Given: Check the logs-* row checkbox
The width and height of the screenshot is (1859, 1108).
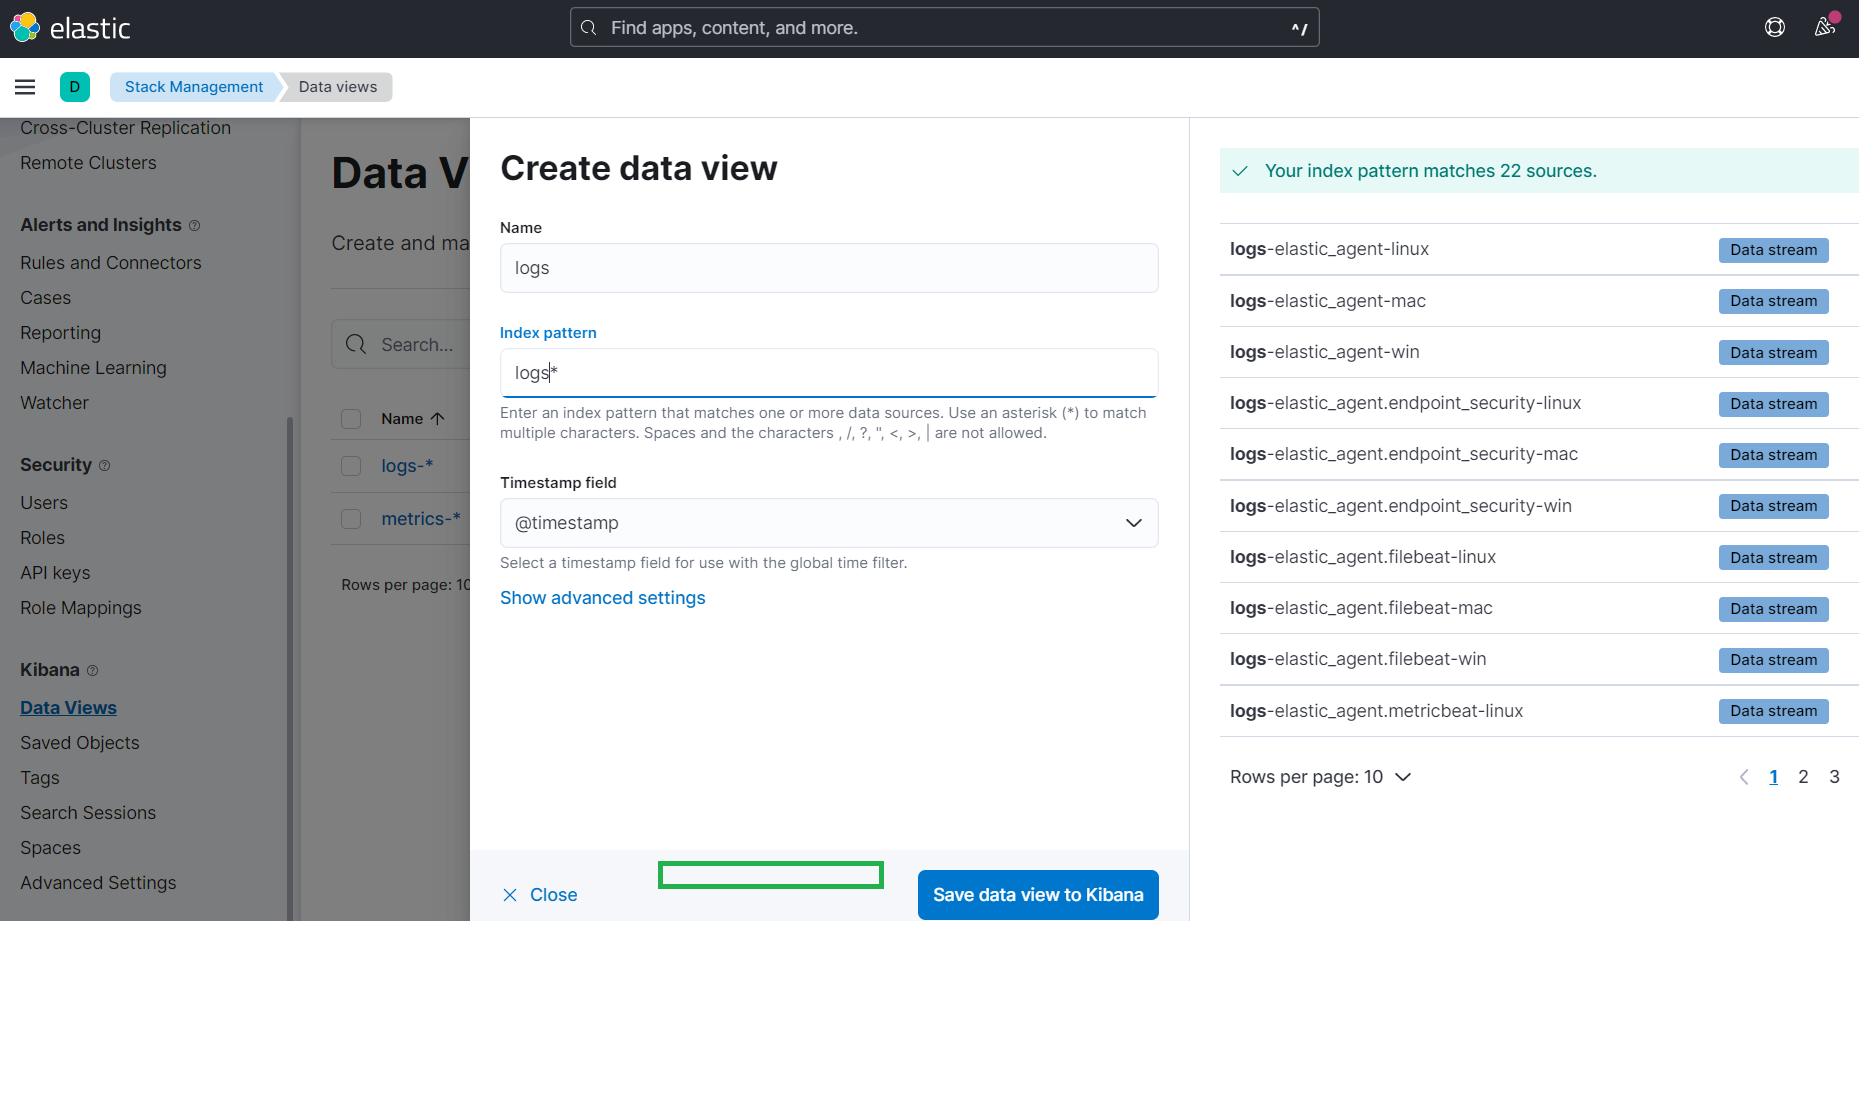Looking at the screenshot, I should pos(351,466).
